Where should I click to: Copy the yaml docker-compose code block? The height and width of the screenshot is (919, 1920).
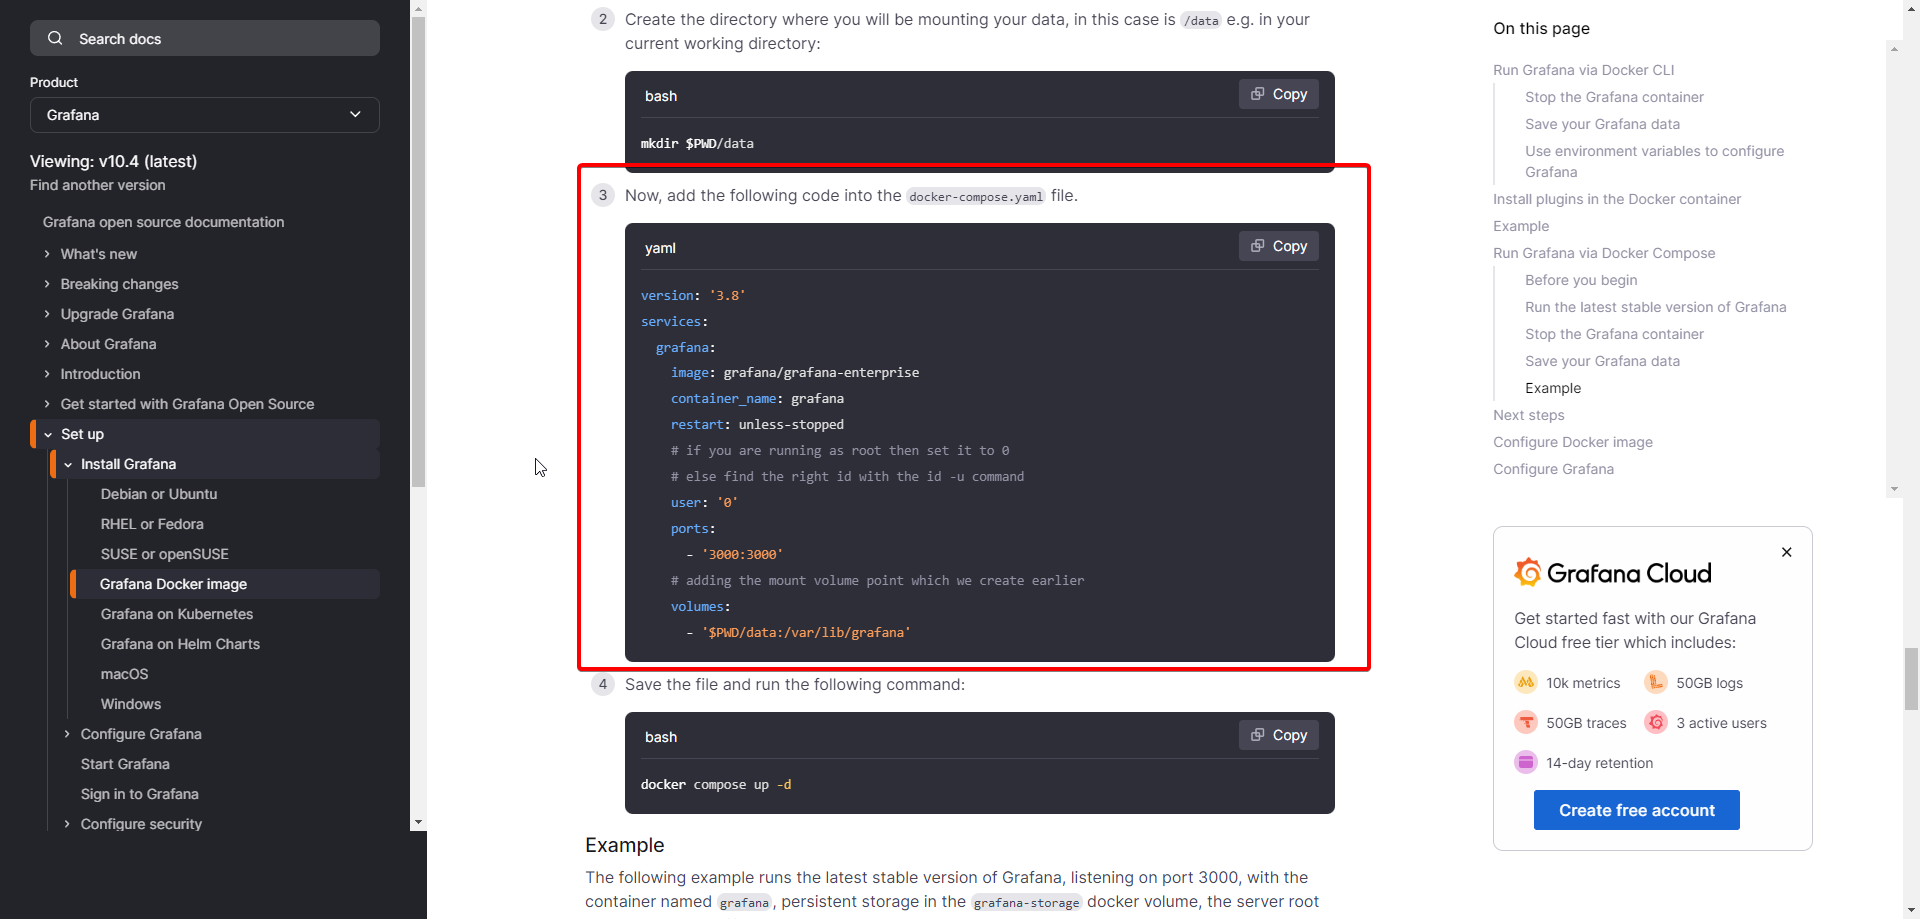pos(1278,246)
